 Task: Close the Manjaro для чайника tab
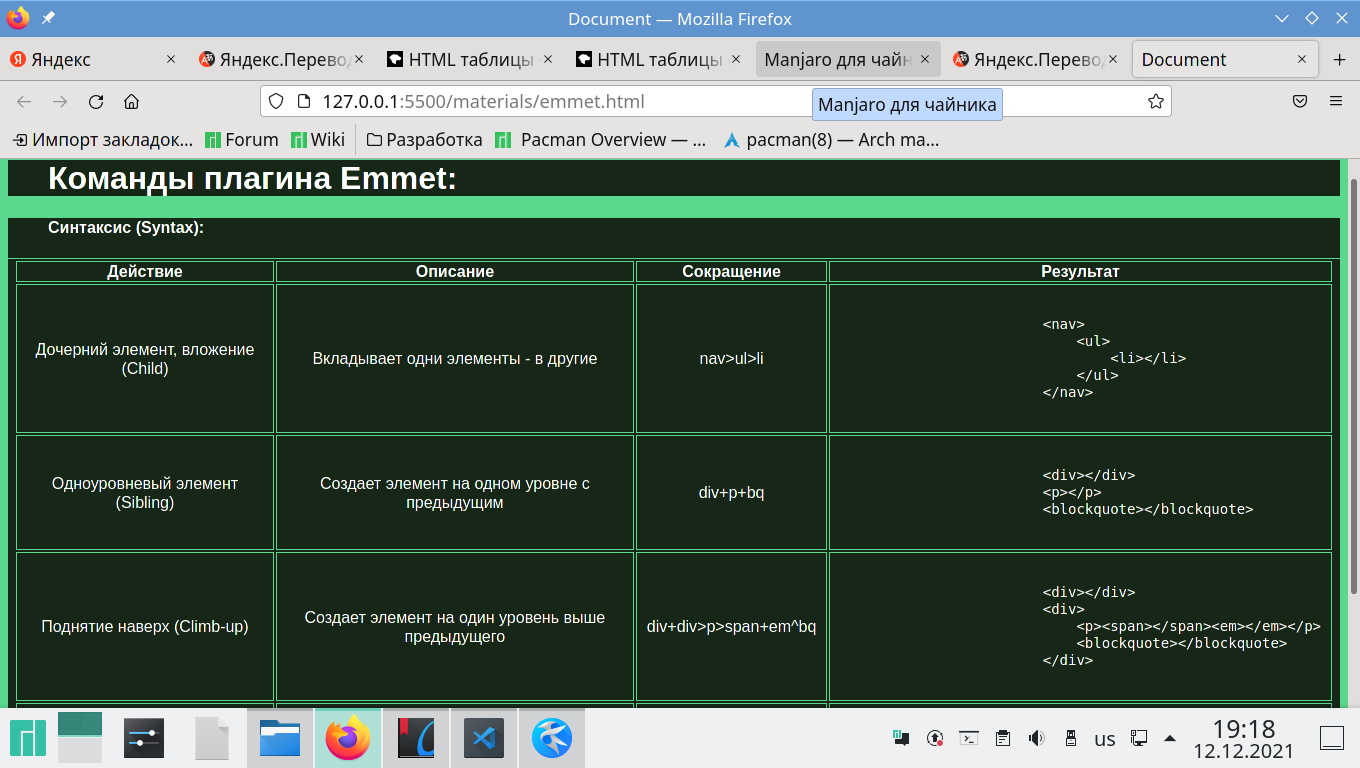click(x=925, y=60)
